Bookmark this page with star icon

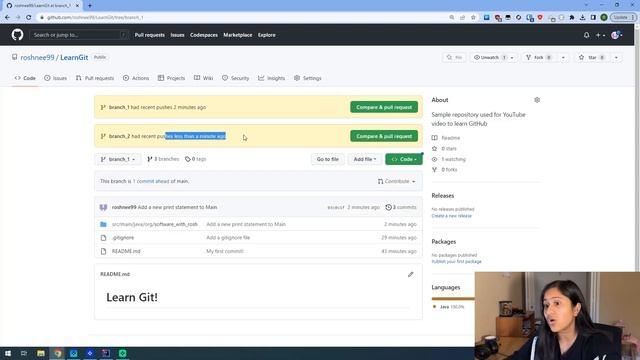tap(473, 18)
